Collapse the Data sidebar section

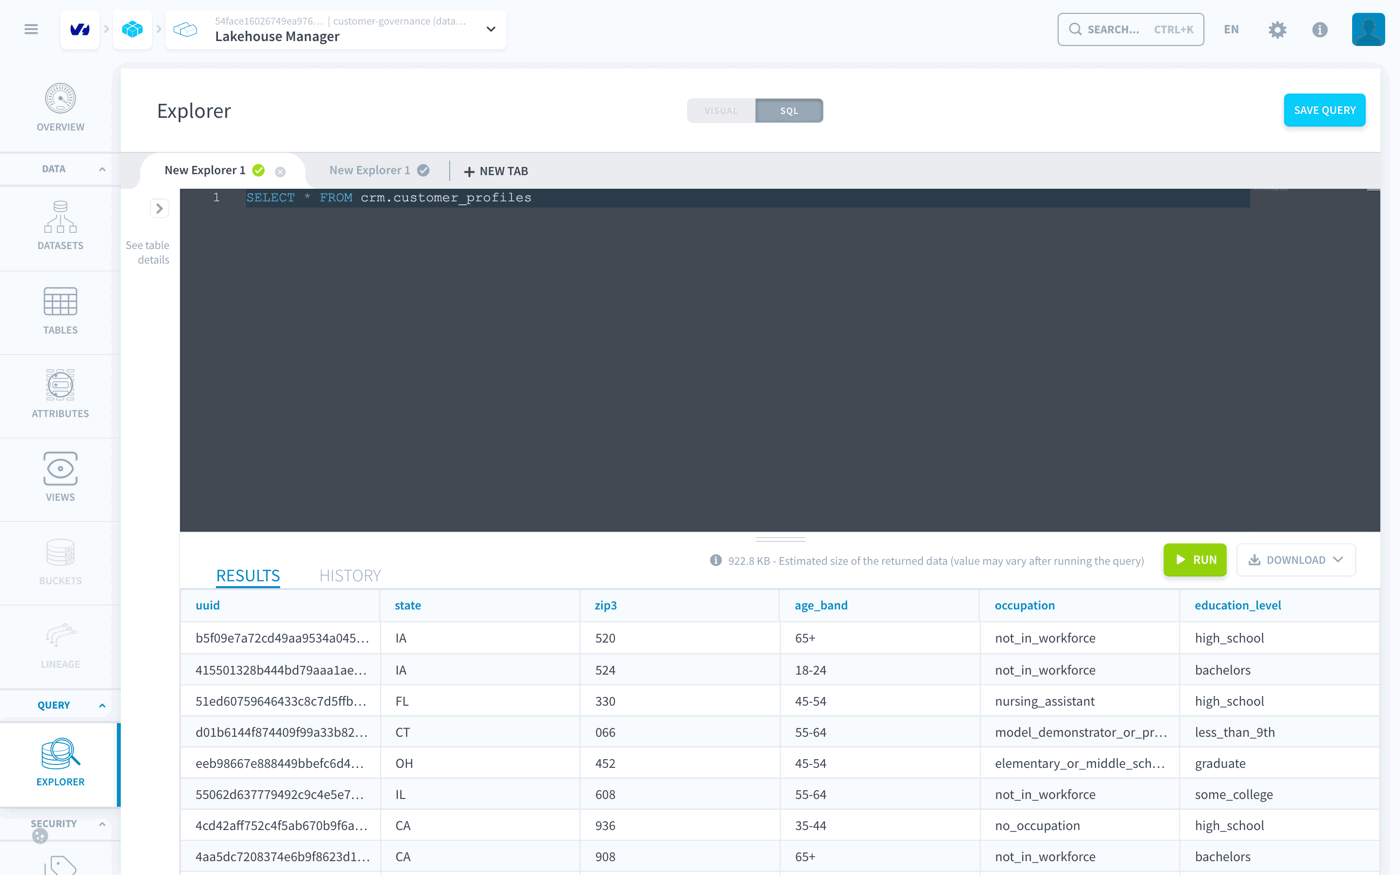[x=102, y=169]
